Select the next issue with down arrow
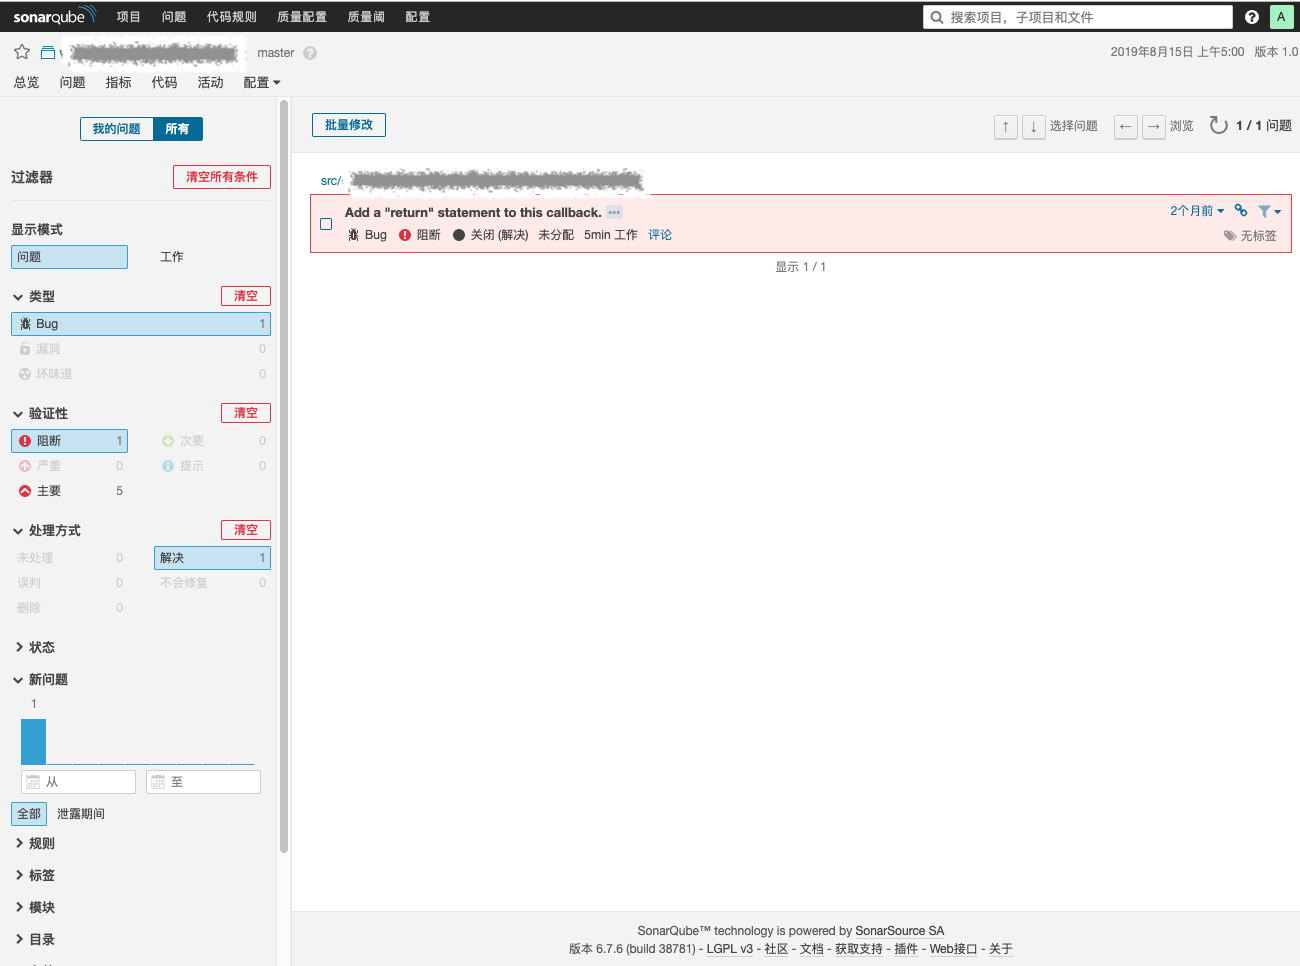The height and width of the screenshot is (966, 1300). pos(1034,126)
